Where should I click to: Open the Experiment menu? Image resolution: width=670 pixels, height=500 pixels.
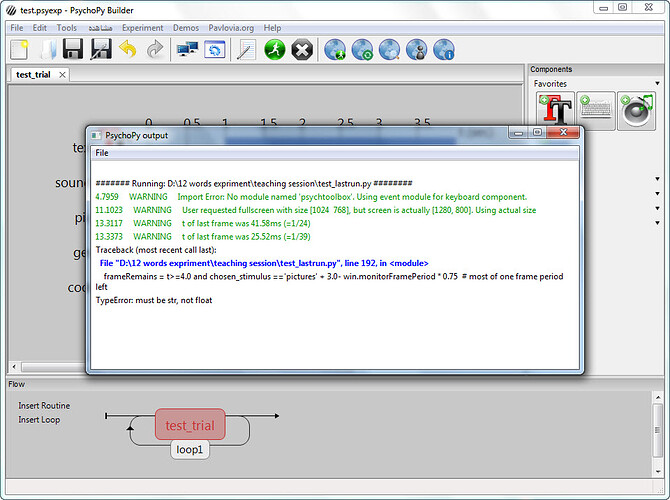(142, 28)
